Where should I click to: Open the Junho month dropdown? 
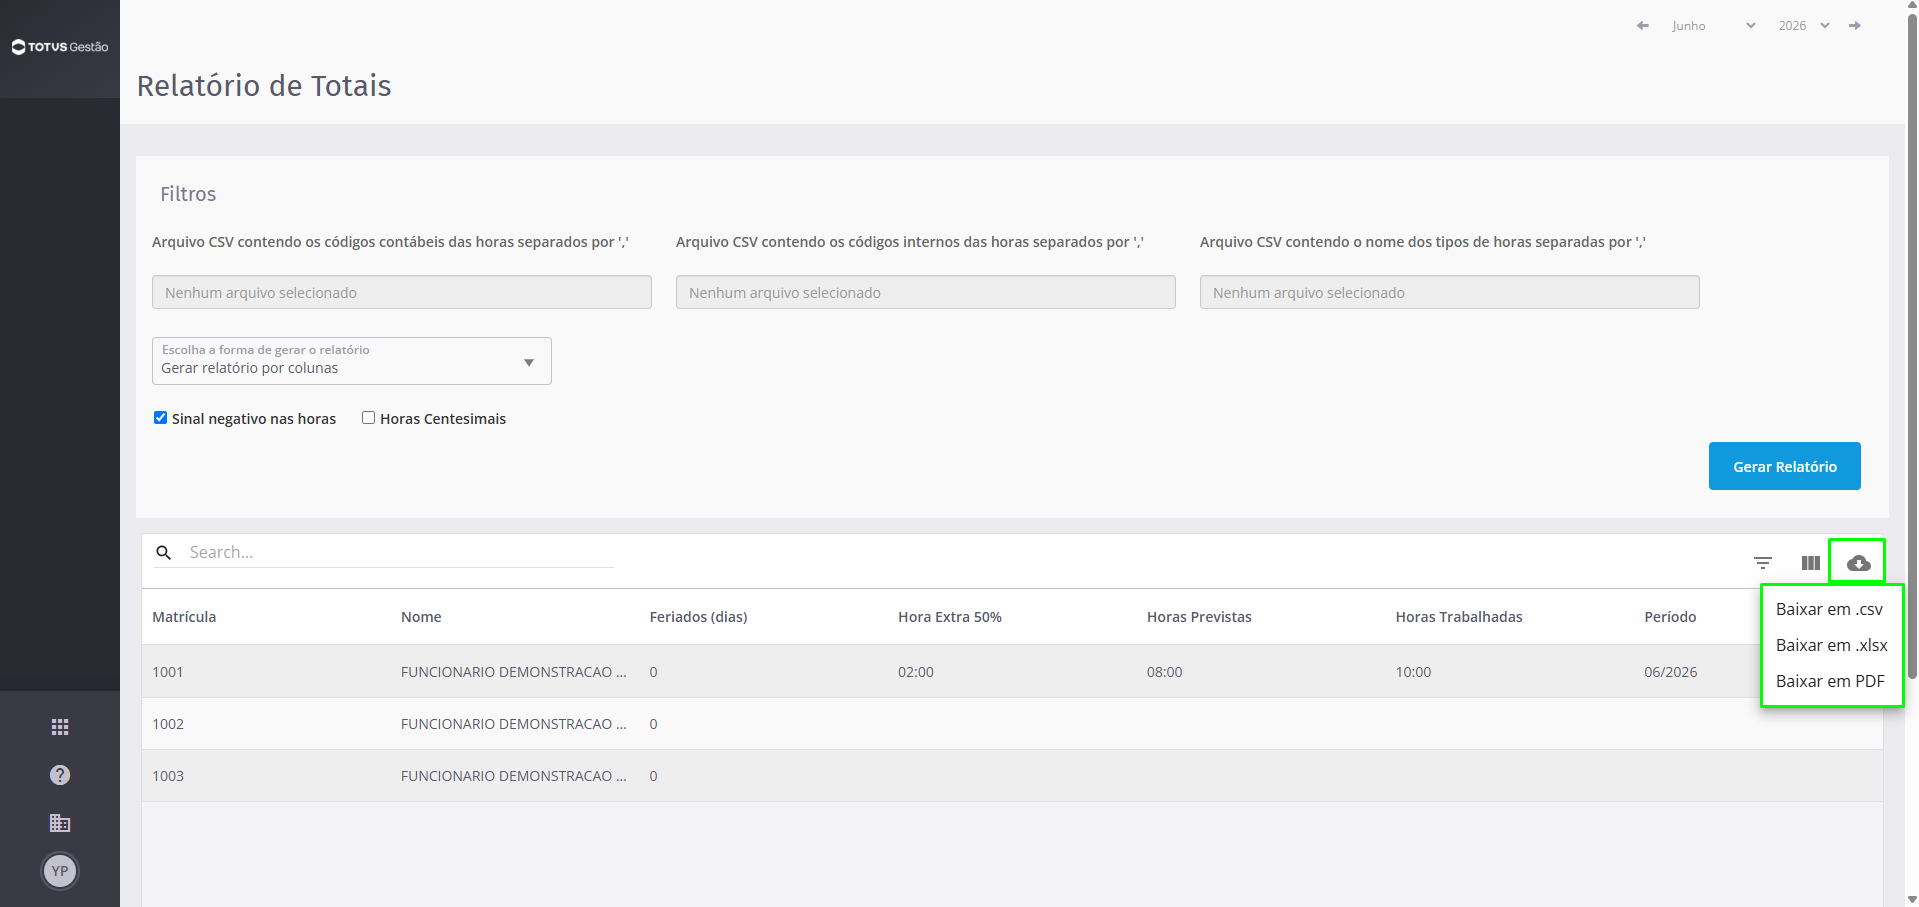click(1713, 26)
